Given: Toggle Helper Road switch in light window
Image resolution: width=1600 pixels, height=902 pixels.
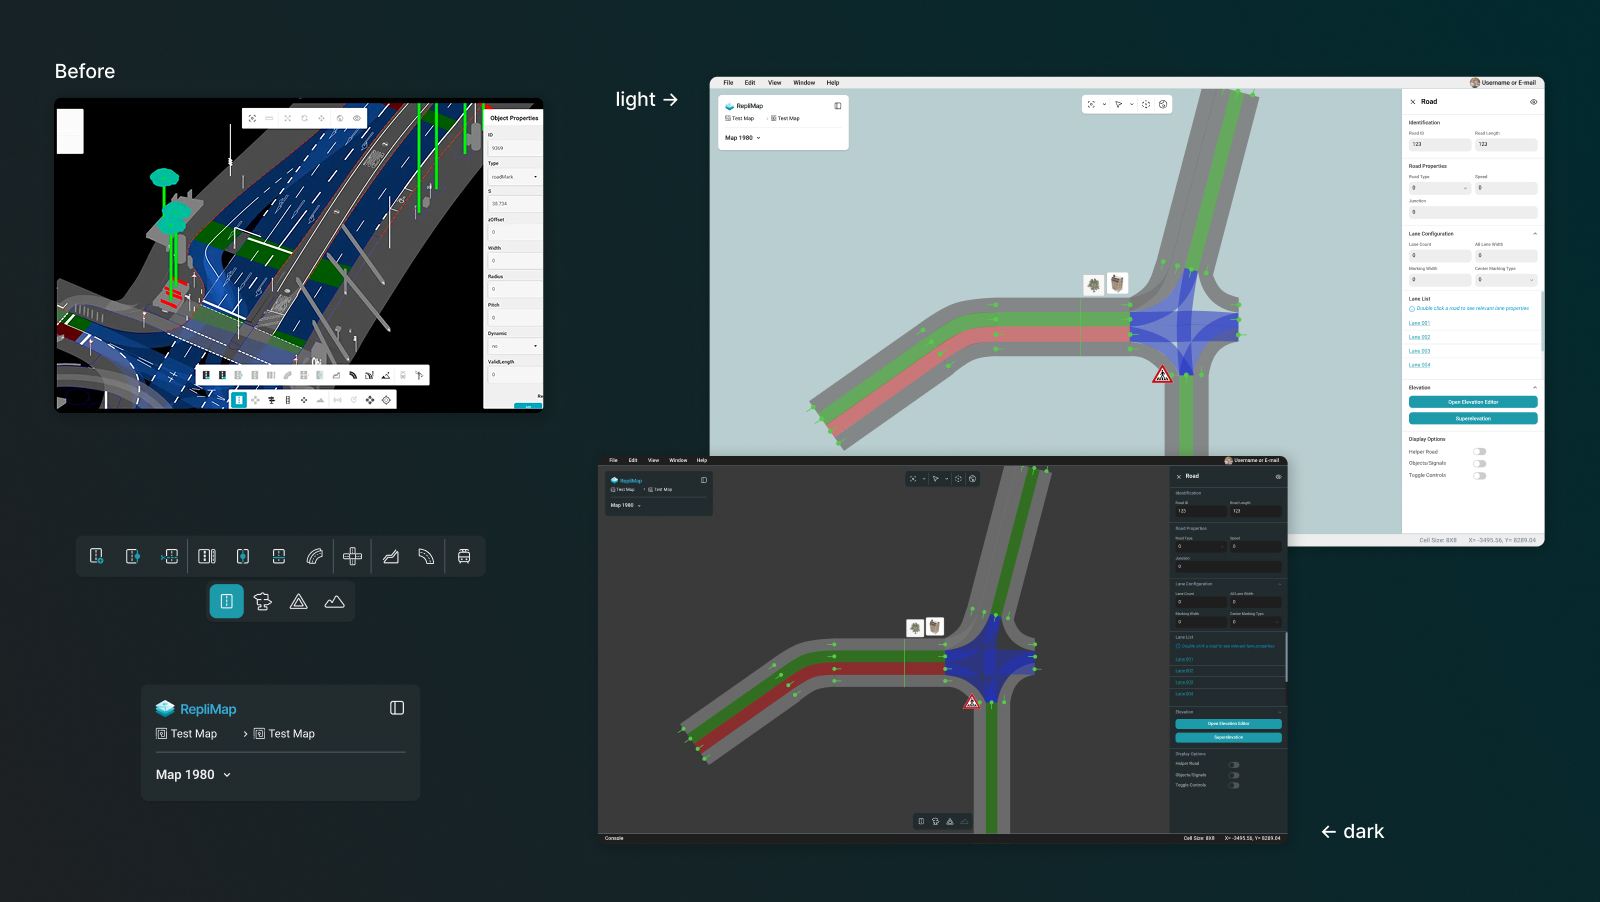Looking at the screenshot, I should click(1479, 452).
